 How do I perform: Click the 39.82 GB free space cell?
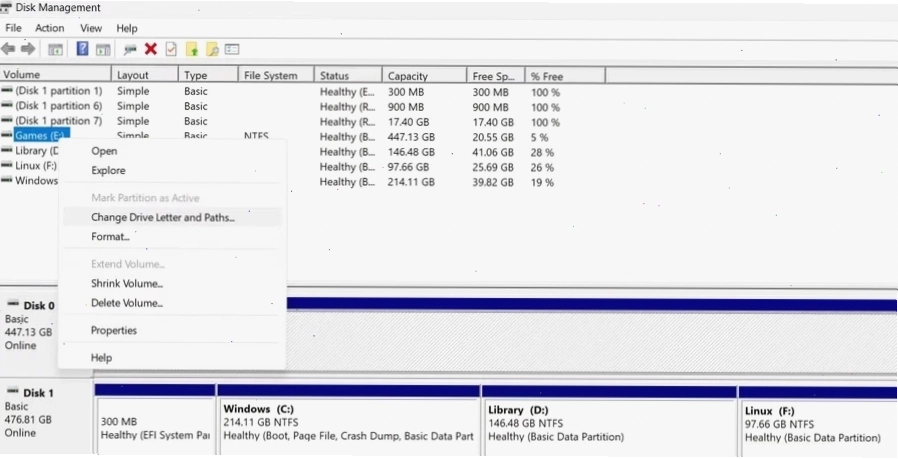tap(493, 182)
